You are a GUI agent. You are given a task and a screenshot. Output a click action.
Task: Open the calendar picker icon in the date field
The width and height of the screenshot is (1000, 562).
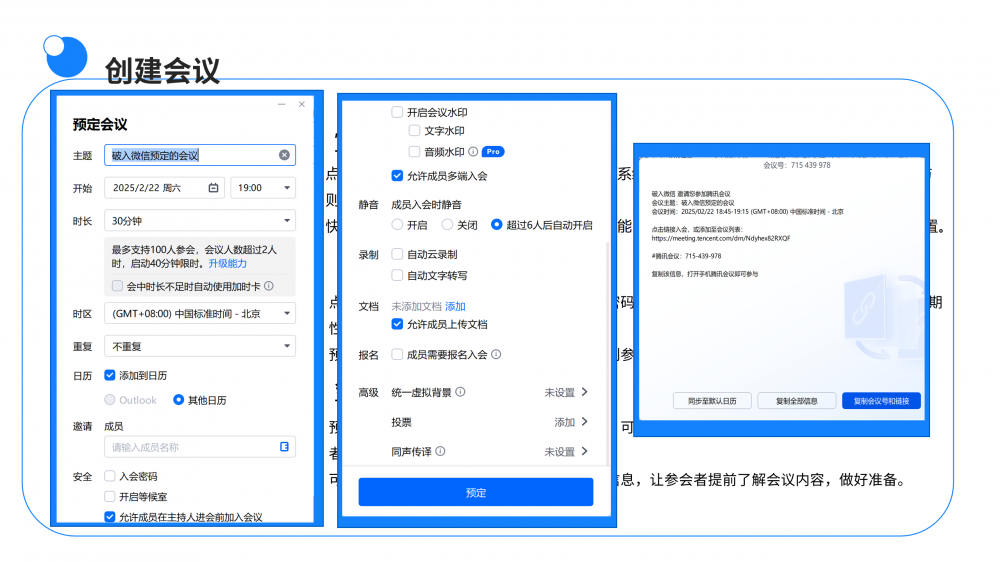coord(214,188)
